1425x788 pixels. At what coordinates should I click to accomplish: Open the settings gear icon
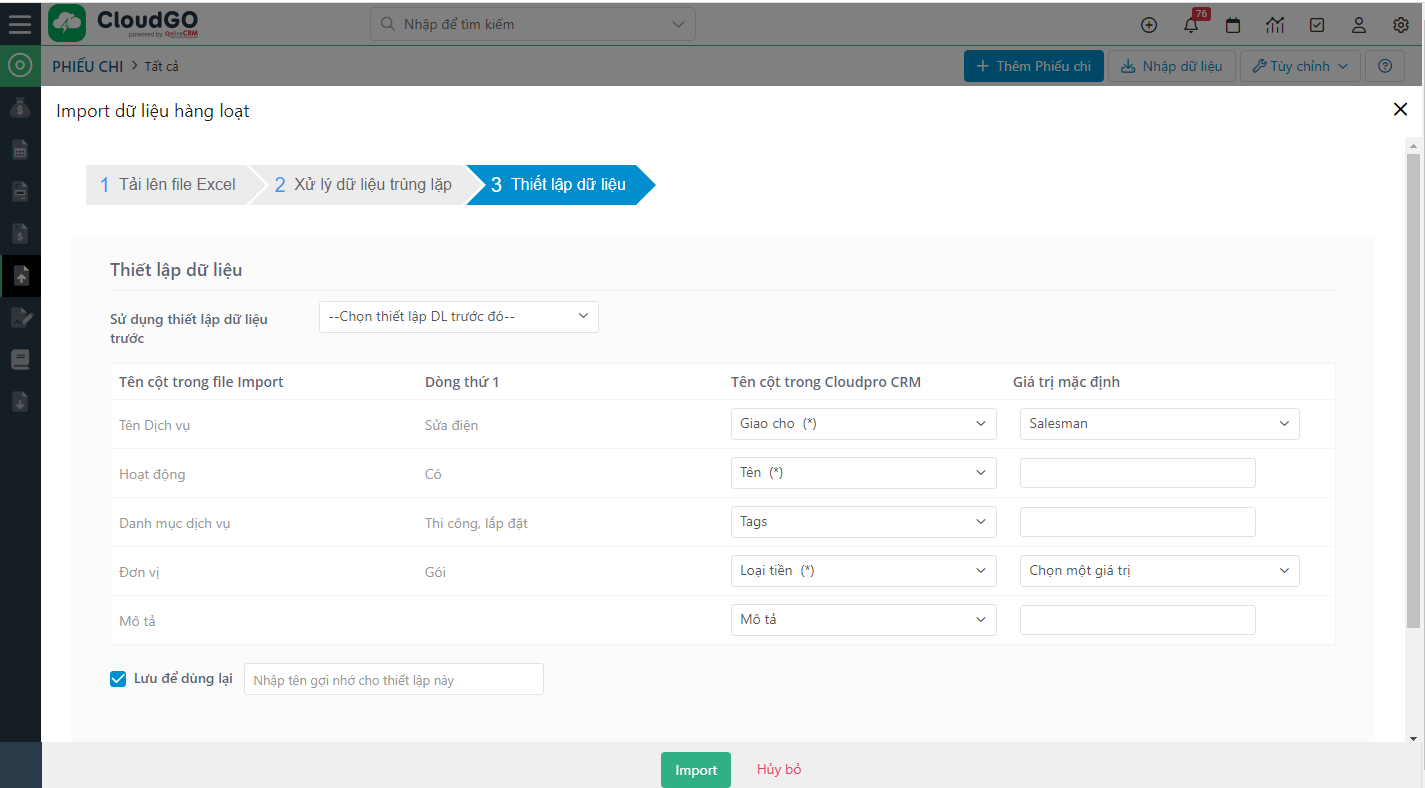click(x=1401, y=26)
